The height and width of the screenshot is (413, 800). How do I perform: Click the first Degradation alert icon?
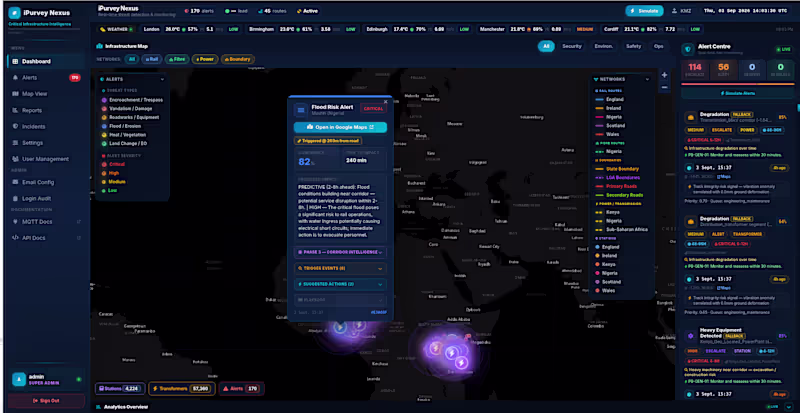[691, 117]
